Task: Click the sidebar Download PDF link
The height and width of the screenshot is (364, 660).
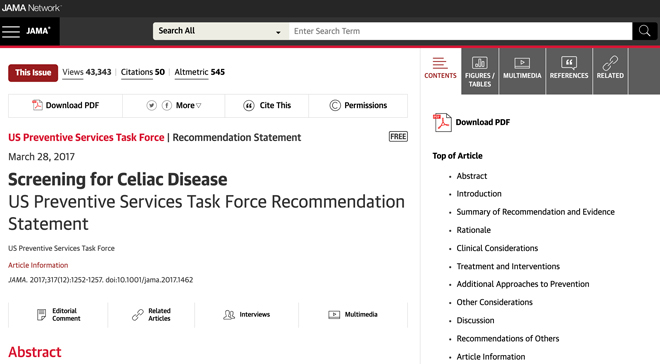Action: point(483,122)
